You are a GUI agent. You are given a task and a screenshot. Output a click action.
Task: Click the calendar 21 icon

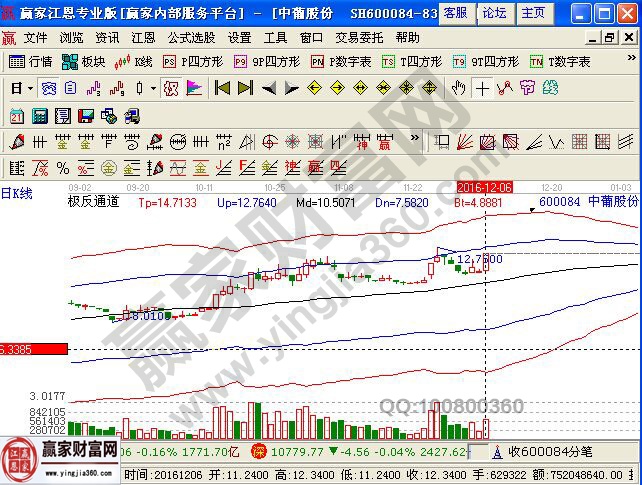point(17,116)
